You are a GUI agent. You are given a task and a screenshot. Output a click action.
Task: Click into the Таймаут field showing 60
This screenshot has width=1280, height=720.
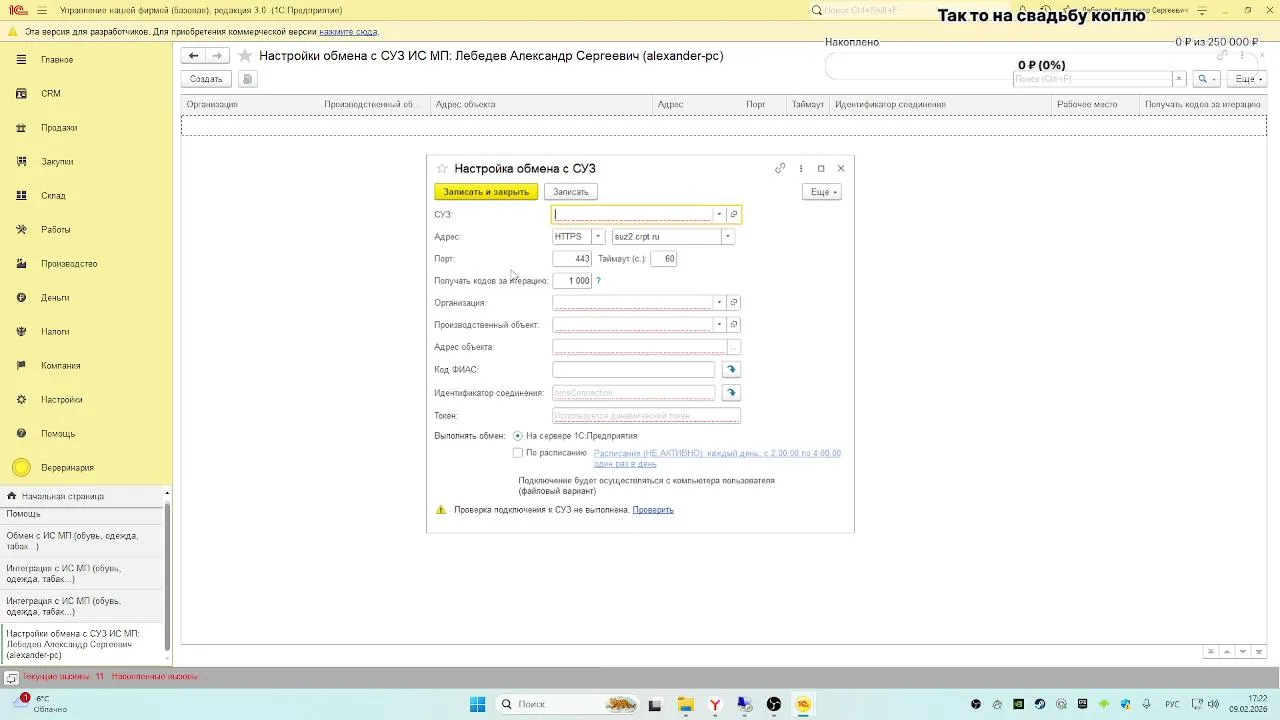pyautogui.click(x=664, y=259)
